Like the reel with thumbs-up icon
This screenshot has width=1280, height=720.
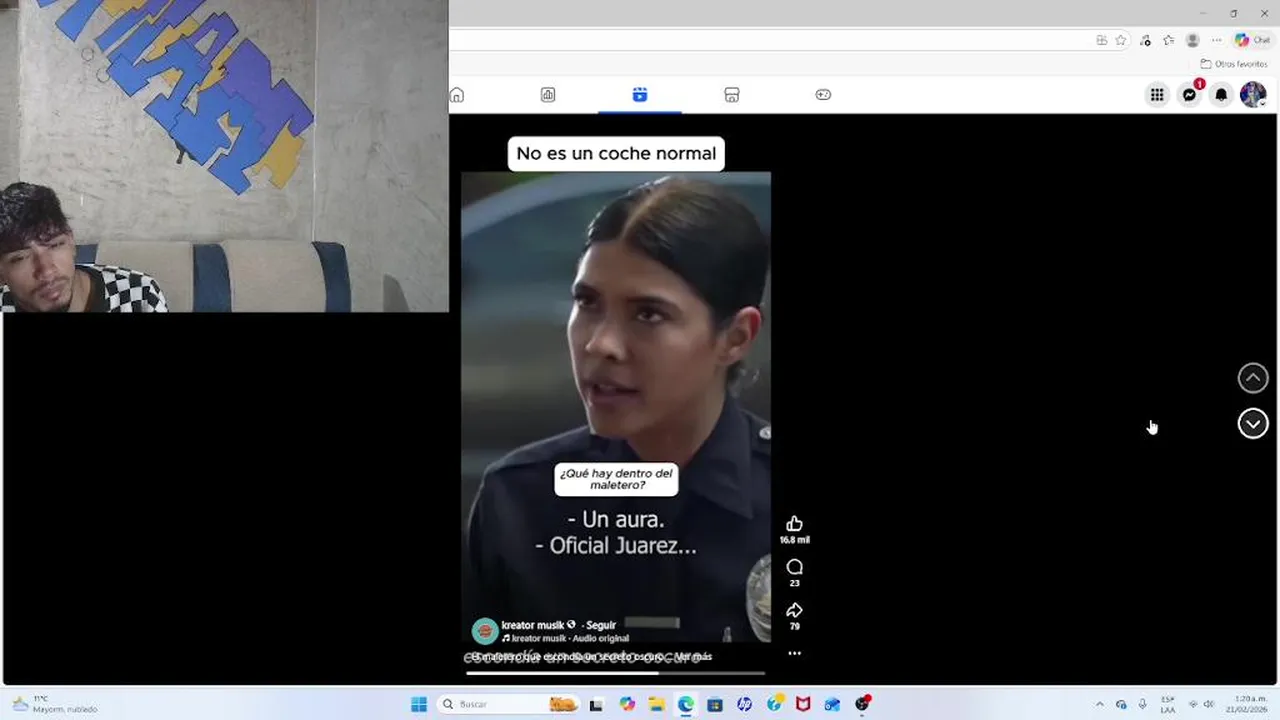pyautogui.click(x=794, y=524)
